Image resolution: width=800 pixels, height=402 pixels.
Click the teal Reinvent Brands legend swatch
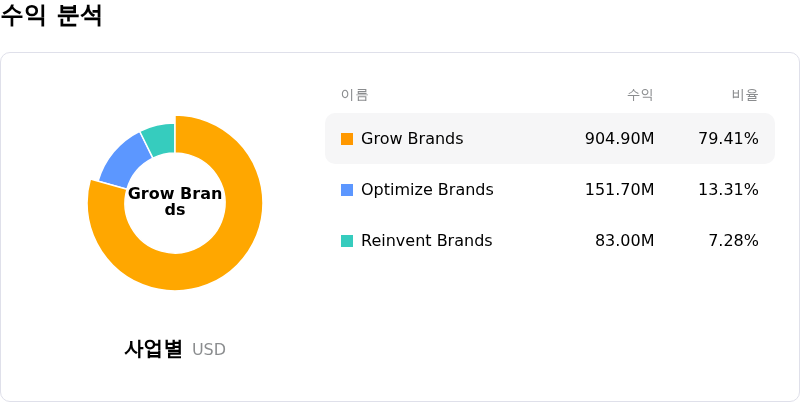point(347,241)
